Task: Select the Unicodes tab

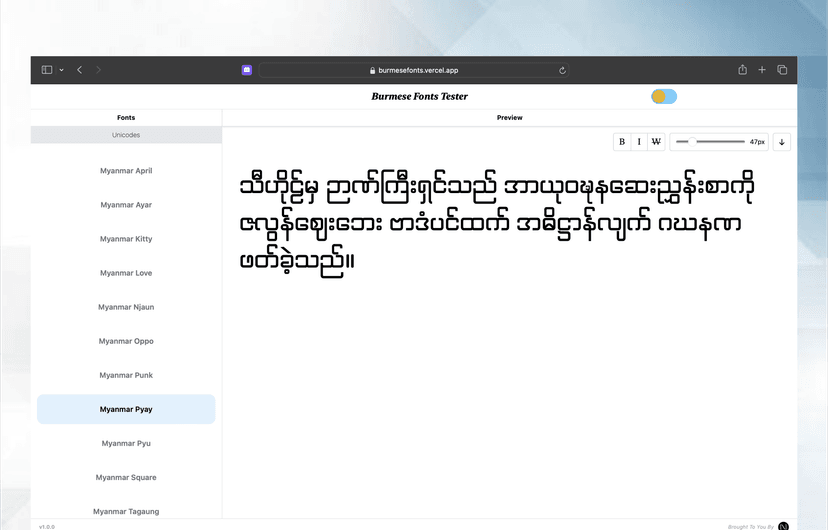Action: [126, 135]
